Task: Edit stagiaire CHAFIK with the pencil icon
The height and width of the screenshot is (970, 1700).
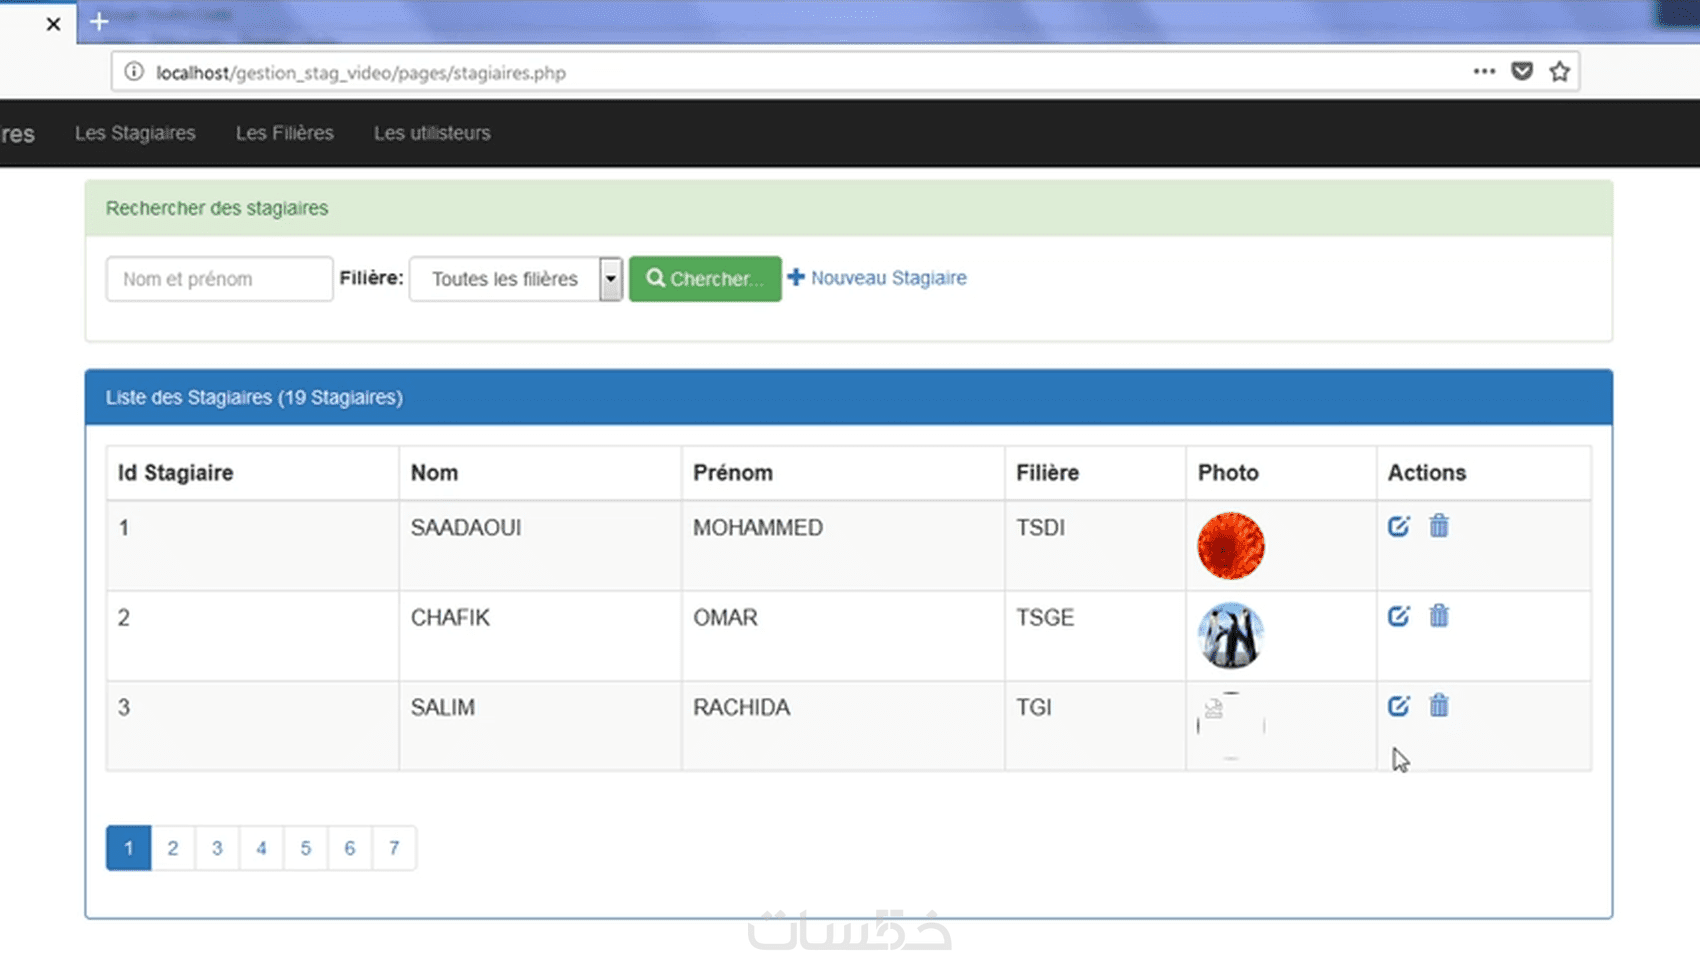Action: coord(1398,616)
